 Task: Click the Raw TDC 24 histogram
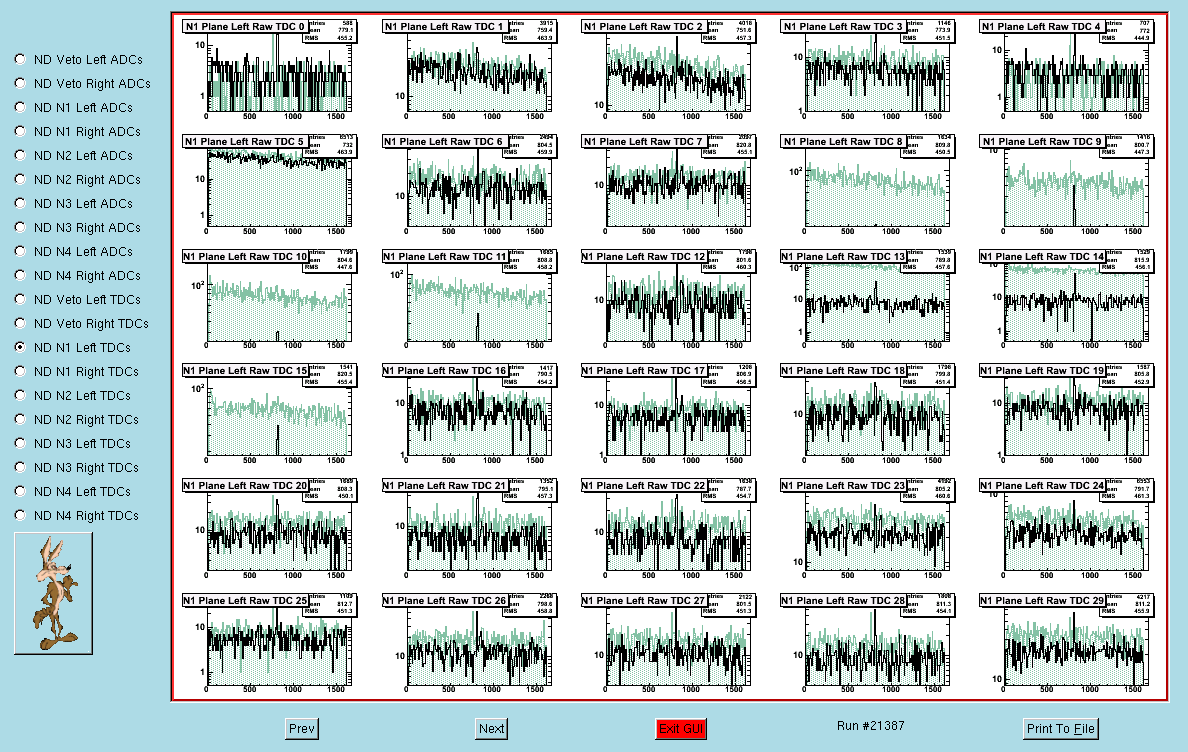pyautogui.click(x=1066, y=529)
